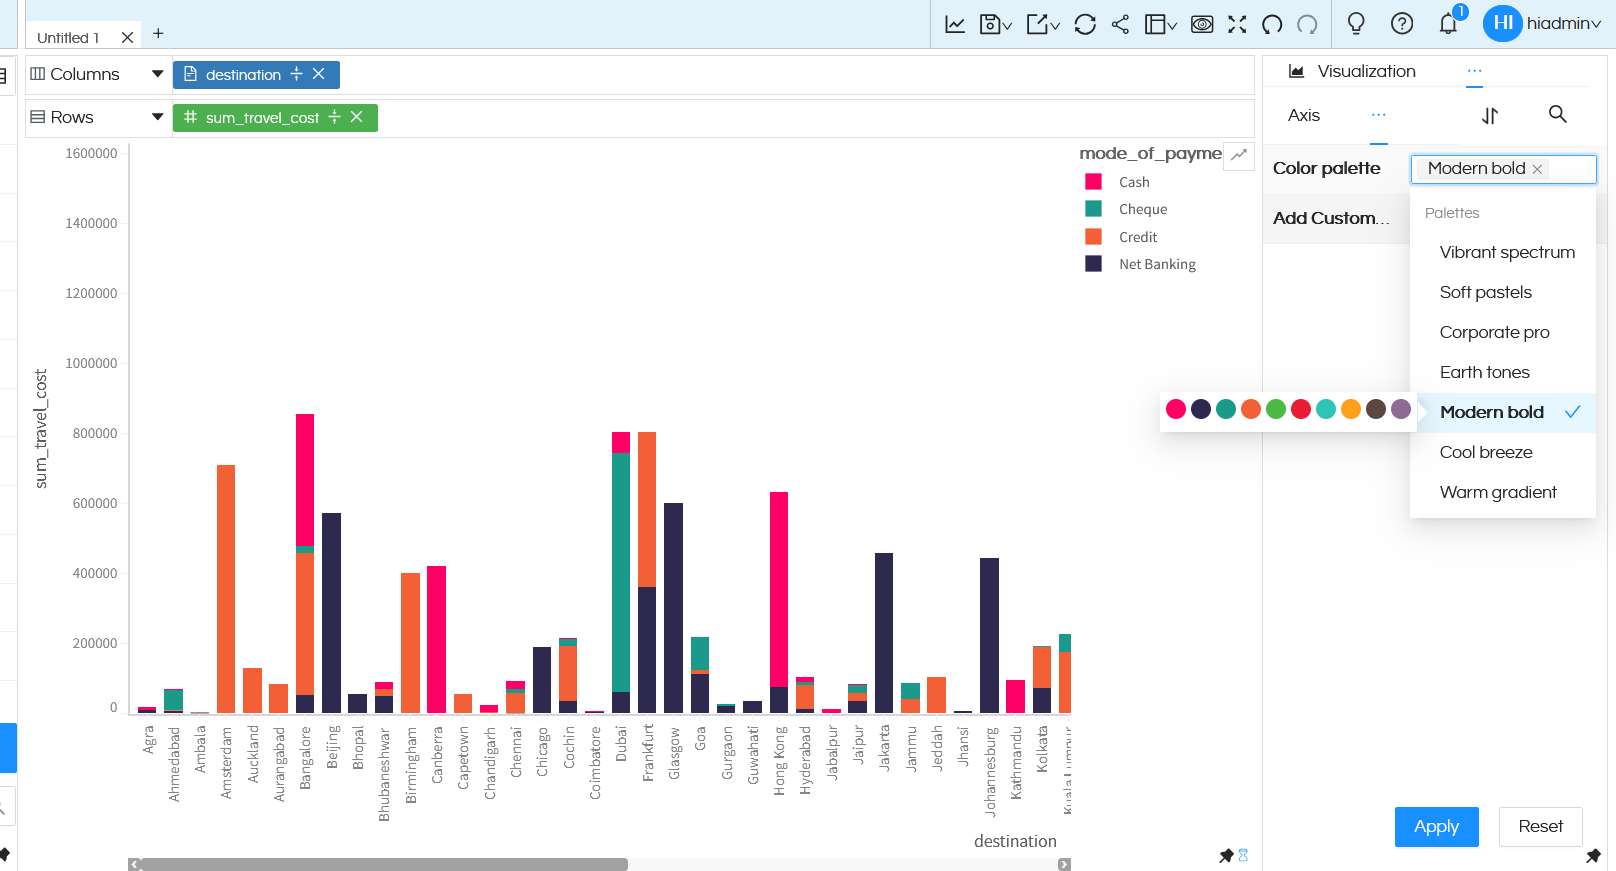Click the purple swatch in palette preview
The width and height of the screenshot is (1616, 871).
pyautogui.click(x=1401, y=409)
